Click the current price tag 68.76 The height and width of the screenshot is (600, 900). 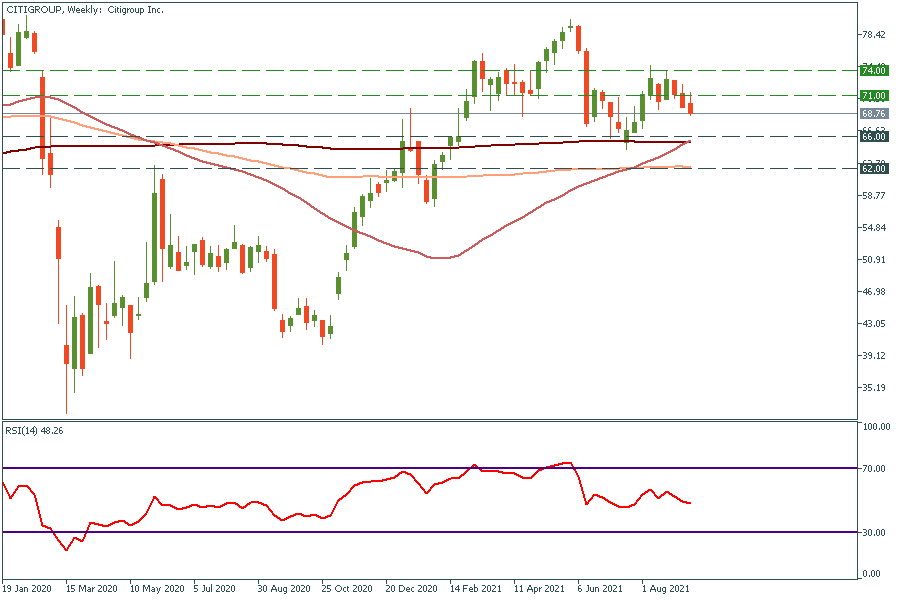873,114
